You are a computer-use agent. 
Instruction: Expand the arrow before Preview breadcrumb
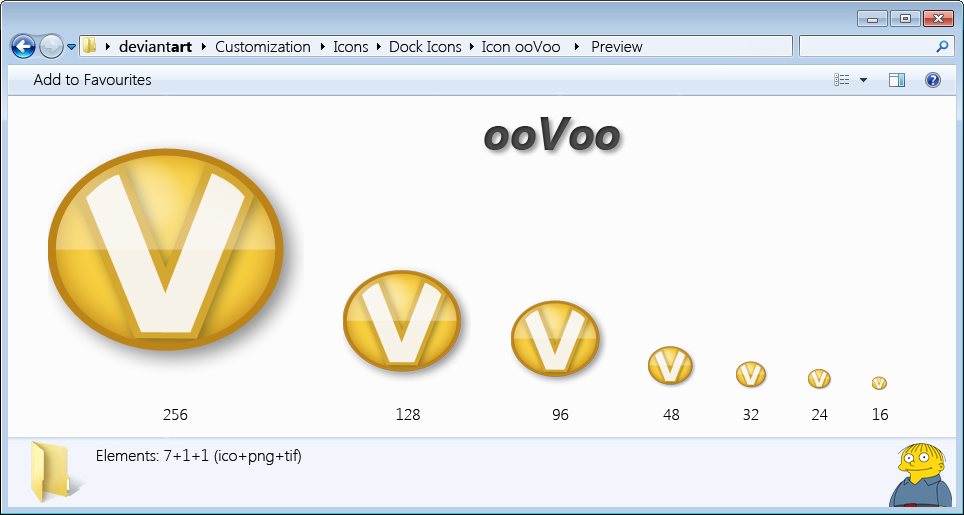[576, 47]
